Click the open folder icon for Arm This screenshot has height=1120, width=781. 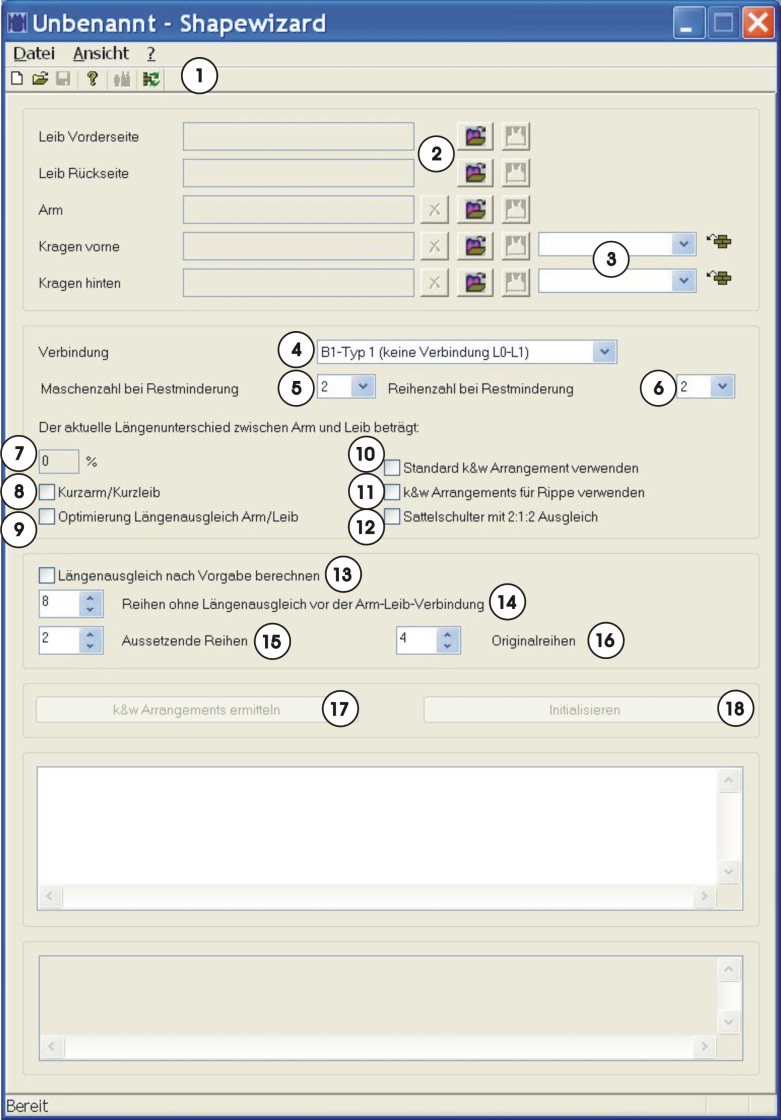tap(477, 209)
